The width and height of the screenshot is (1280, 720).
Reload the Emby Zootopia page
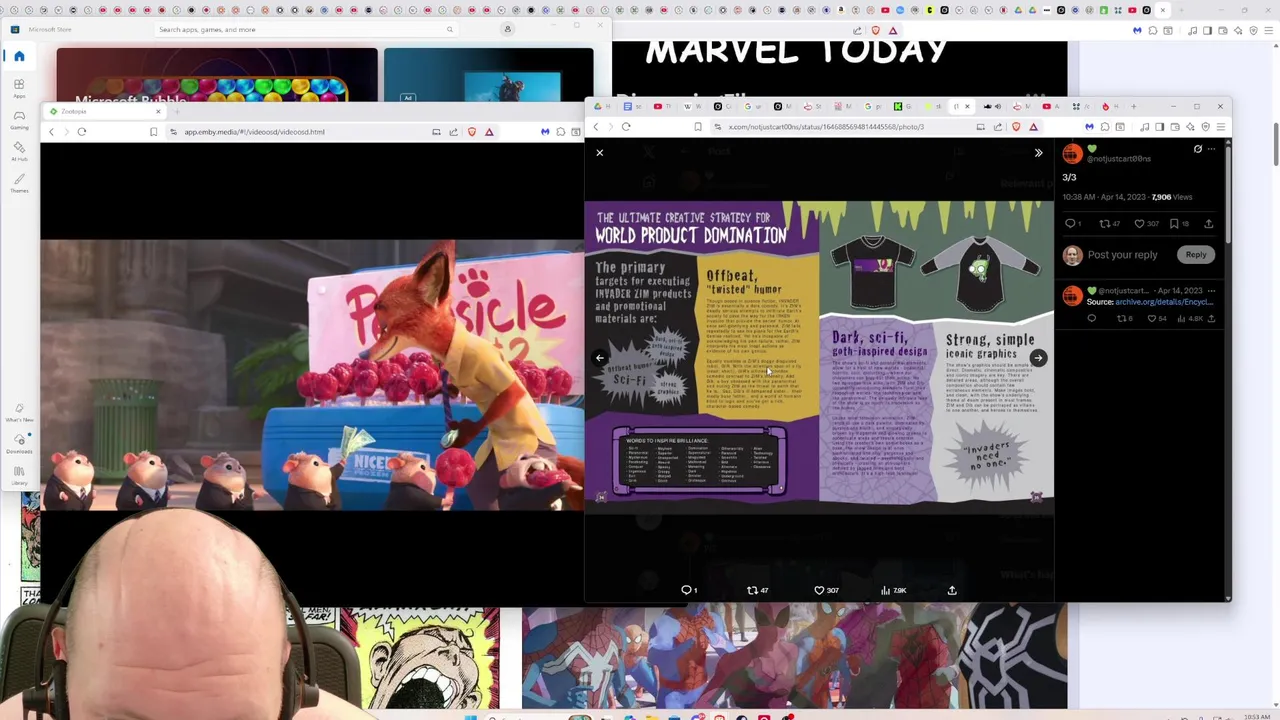(x=82, y=132)
